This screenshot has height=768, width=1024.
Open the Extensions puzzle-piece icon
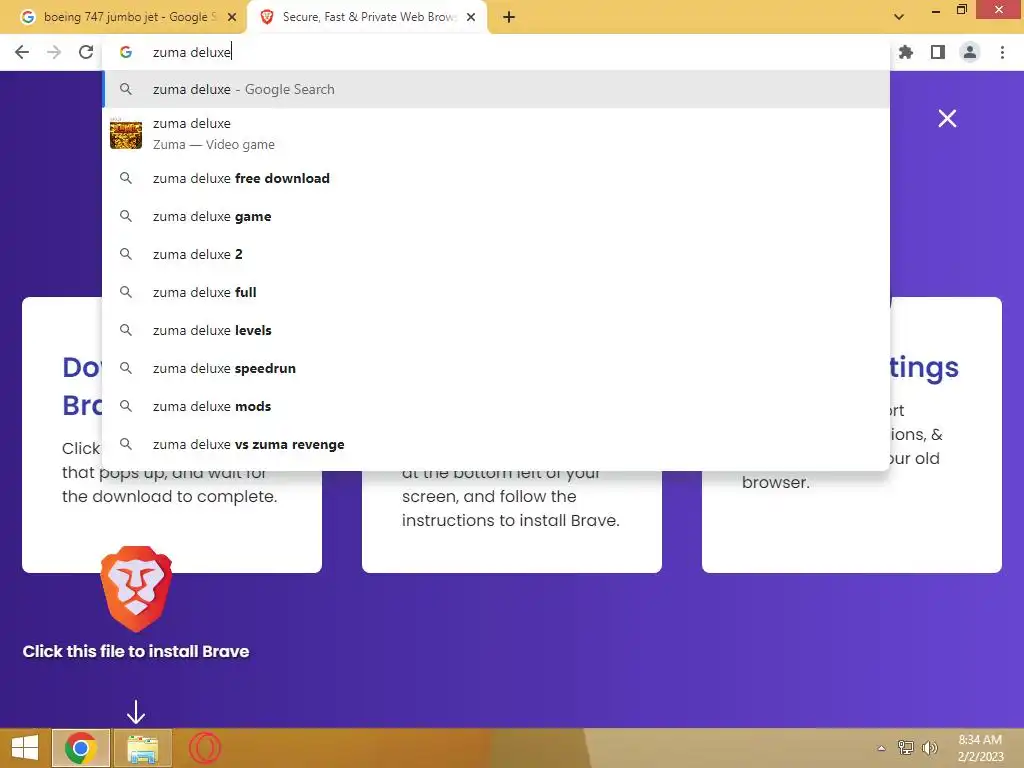pos(905,52)
